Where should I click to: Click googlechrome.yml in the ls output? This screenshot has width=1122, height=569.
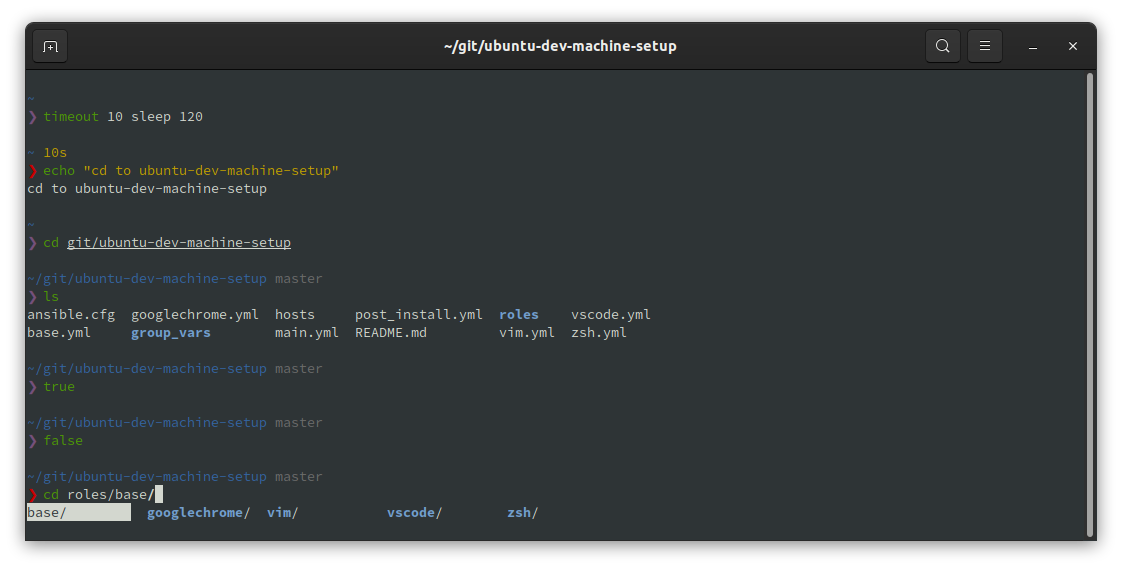click(x=195, y=315)
